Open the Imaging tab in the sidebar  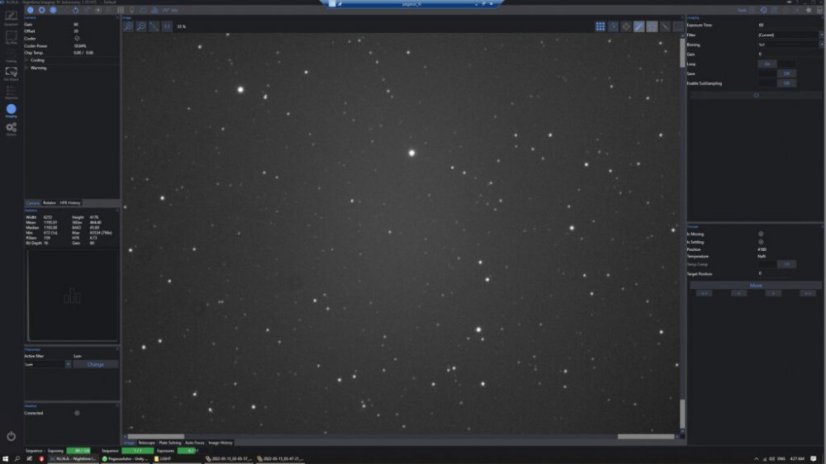tap(11, 110)
